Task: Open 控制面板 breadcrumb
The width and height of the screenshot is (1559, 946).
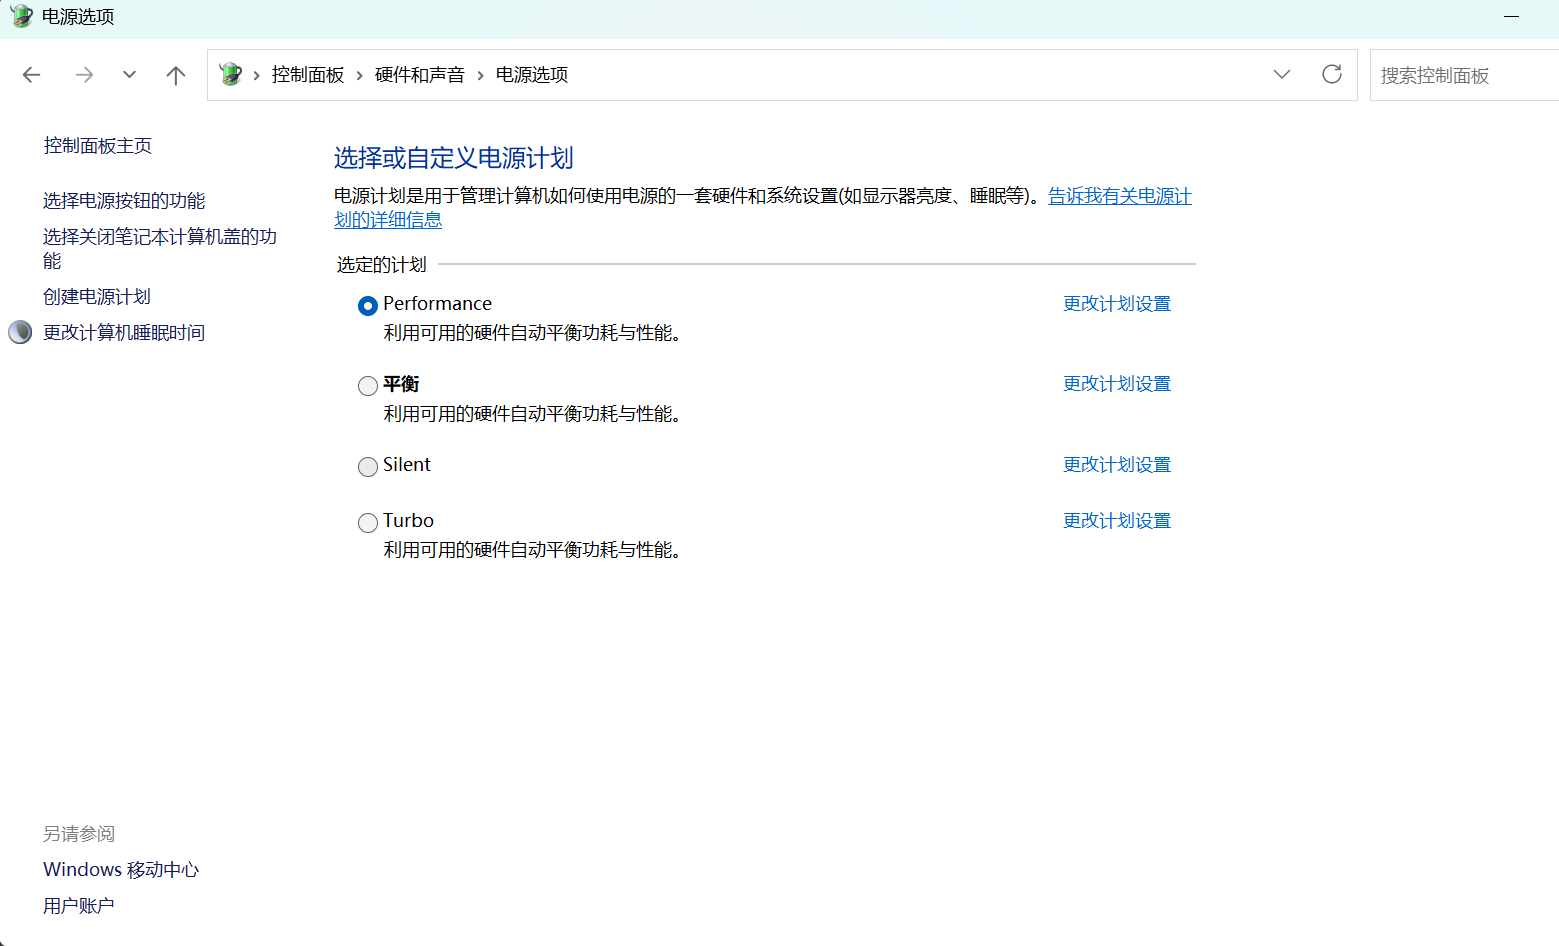Action: tap(308, 75)
